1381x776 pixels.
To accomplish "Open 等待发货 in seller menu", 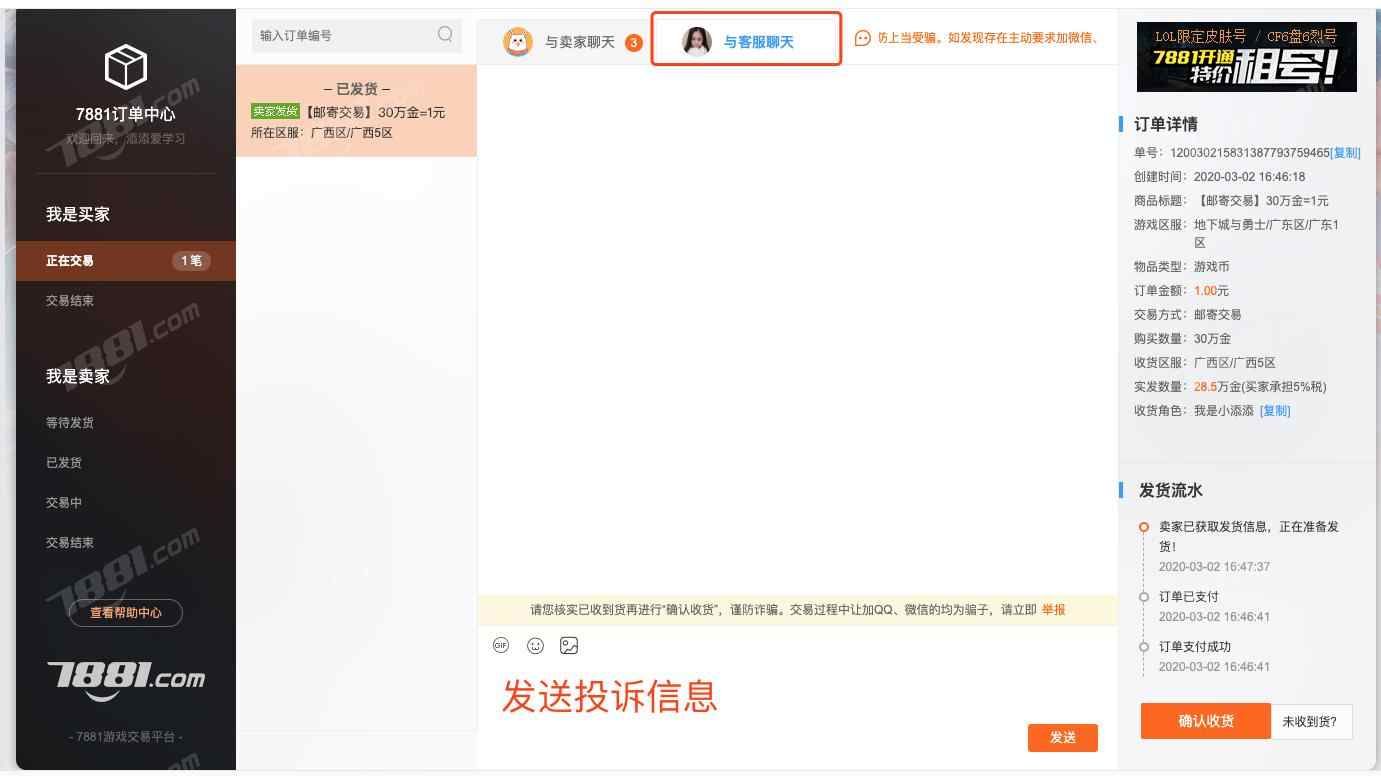I will click(x=70, y=423).
